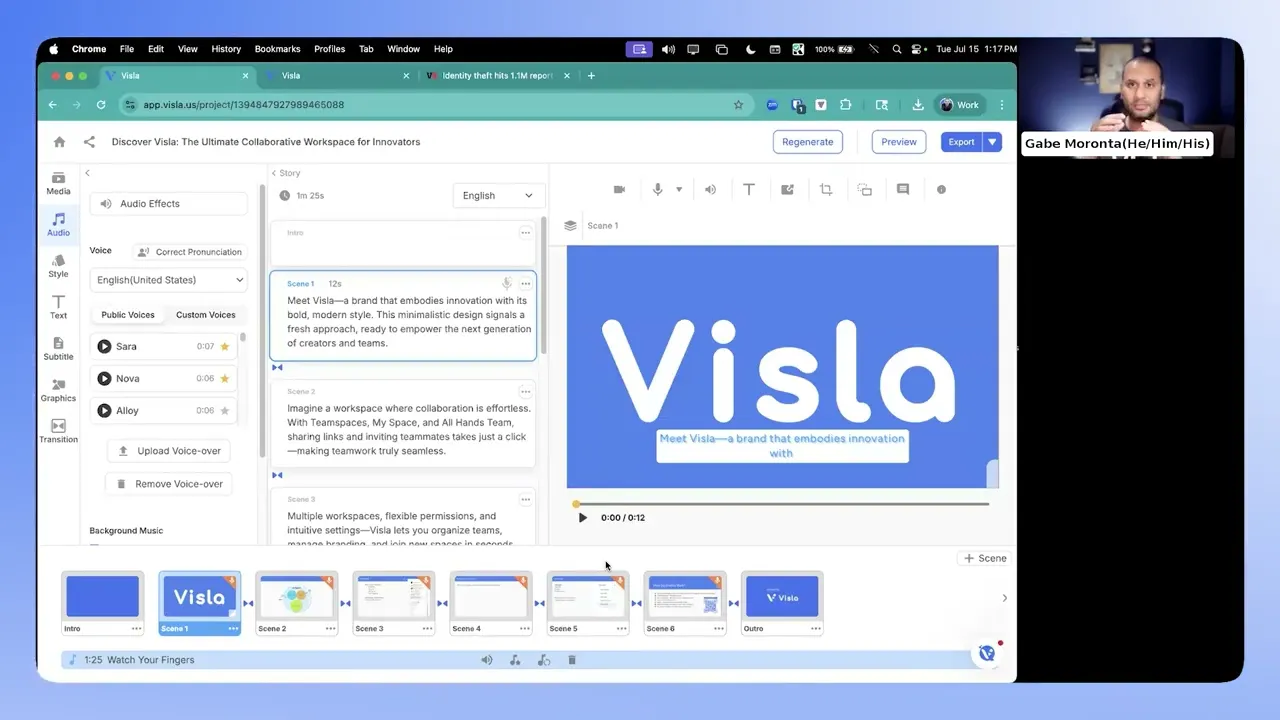Viewport: 1280px width, 720px height.
Task: Open the Style panel in sidebar
Action: click(x=58, y=266)
